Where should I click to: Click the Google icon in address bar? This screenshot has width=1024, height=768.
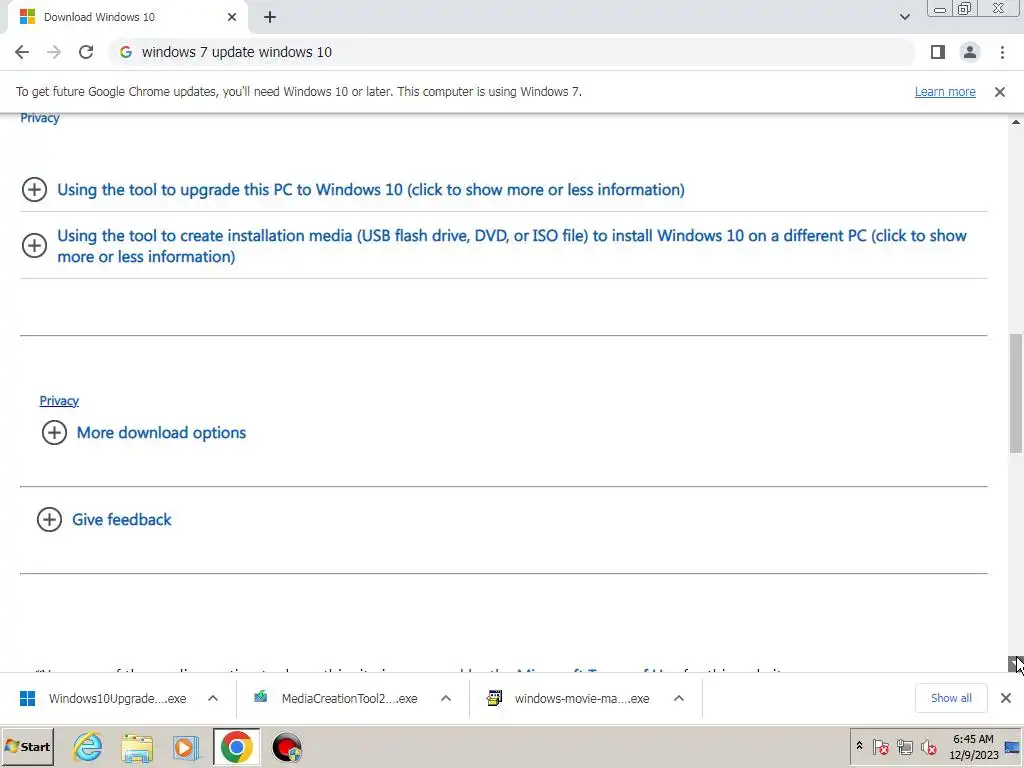[126, 52]
